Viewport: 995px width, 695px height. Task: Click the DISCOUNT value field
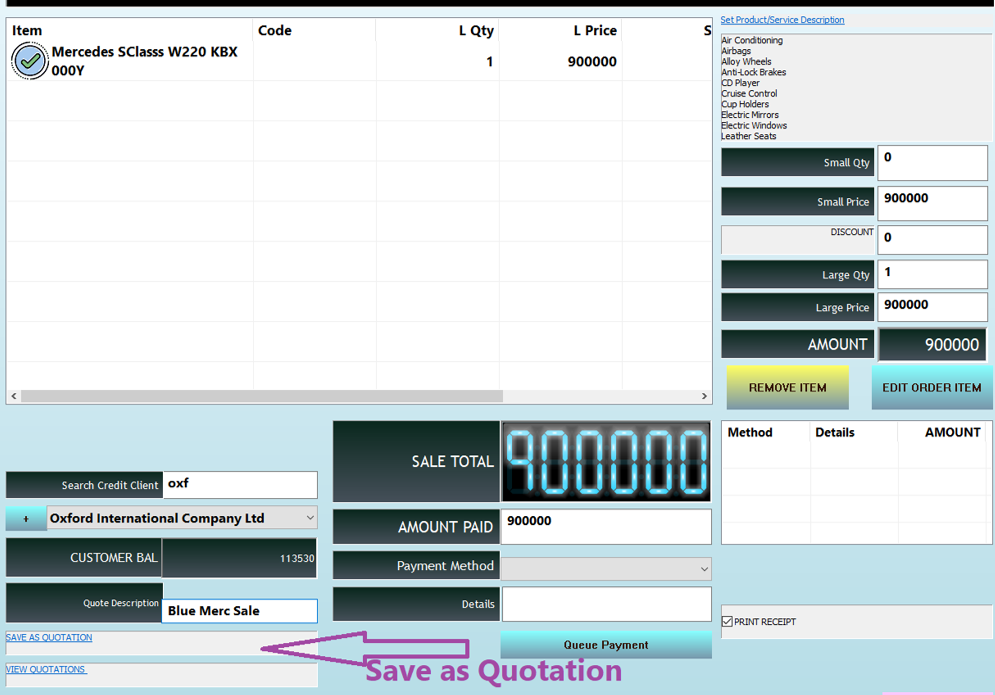[932, 238]
